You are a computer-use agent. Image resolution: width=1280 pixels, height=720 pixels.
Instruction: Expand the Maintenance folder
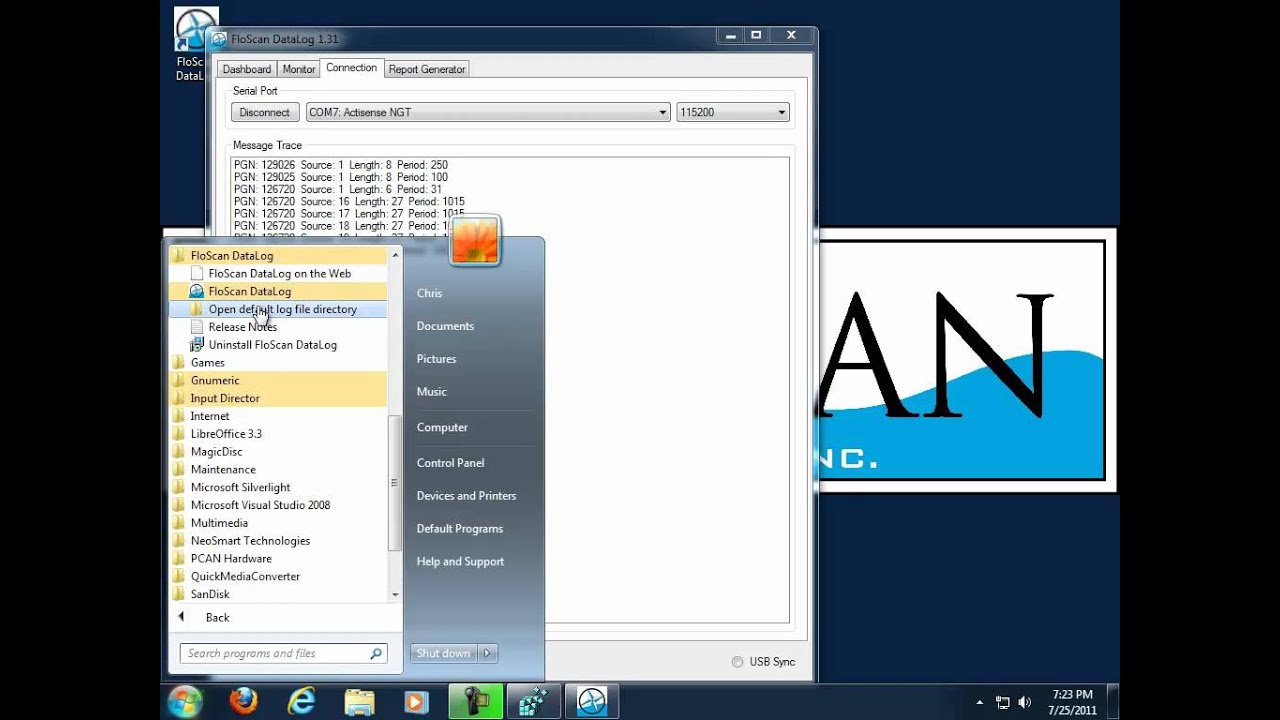[278, 470]
